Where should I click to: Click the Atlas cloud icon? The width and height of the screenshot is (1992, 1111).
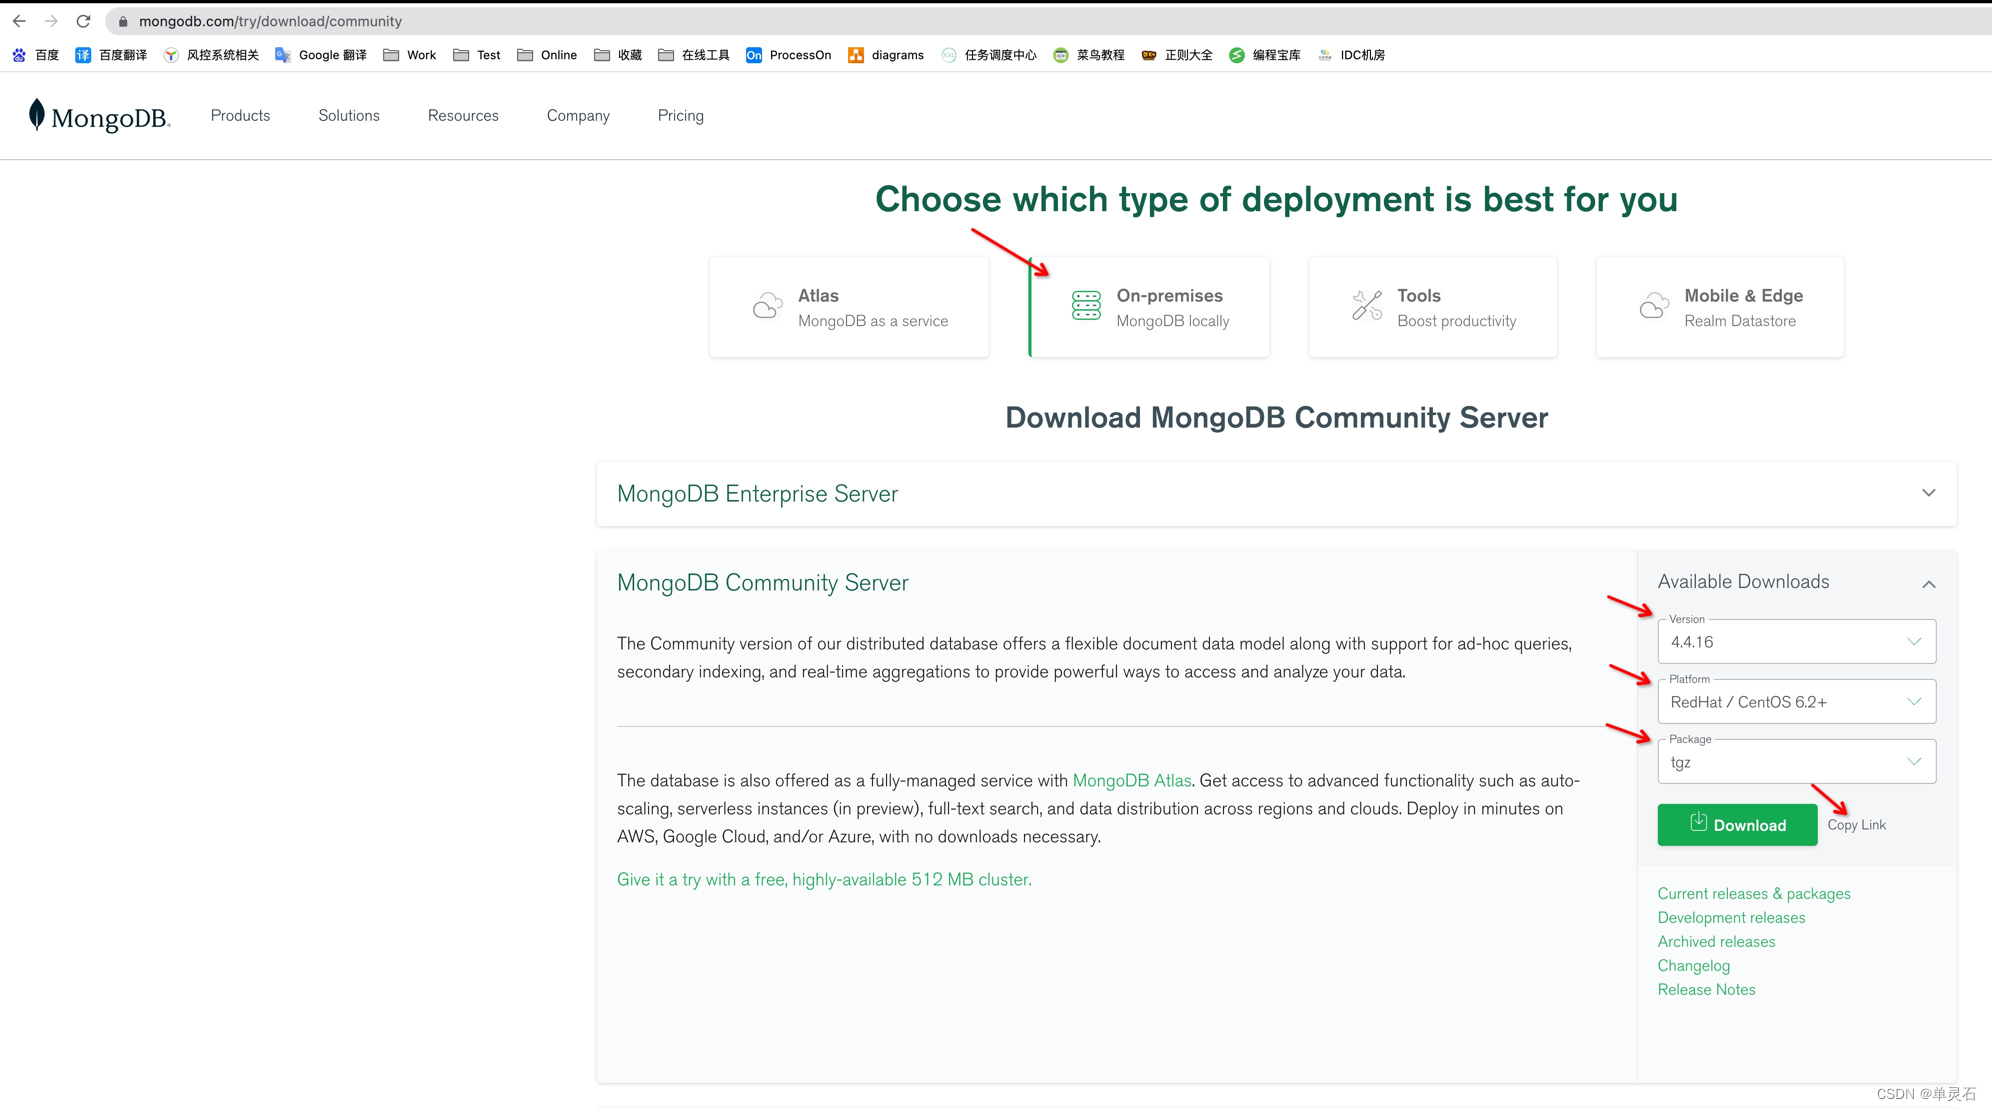[x=767, y=306]
